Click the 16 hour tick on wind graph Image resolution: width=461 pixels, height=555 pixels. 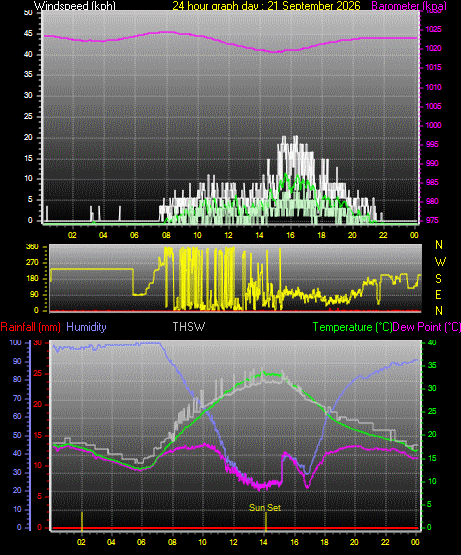(290, 235)
